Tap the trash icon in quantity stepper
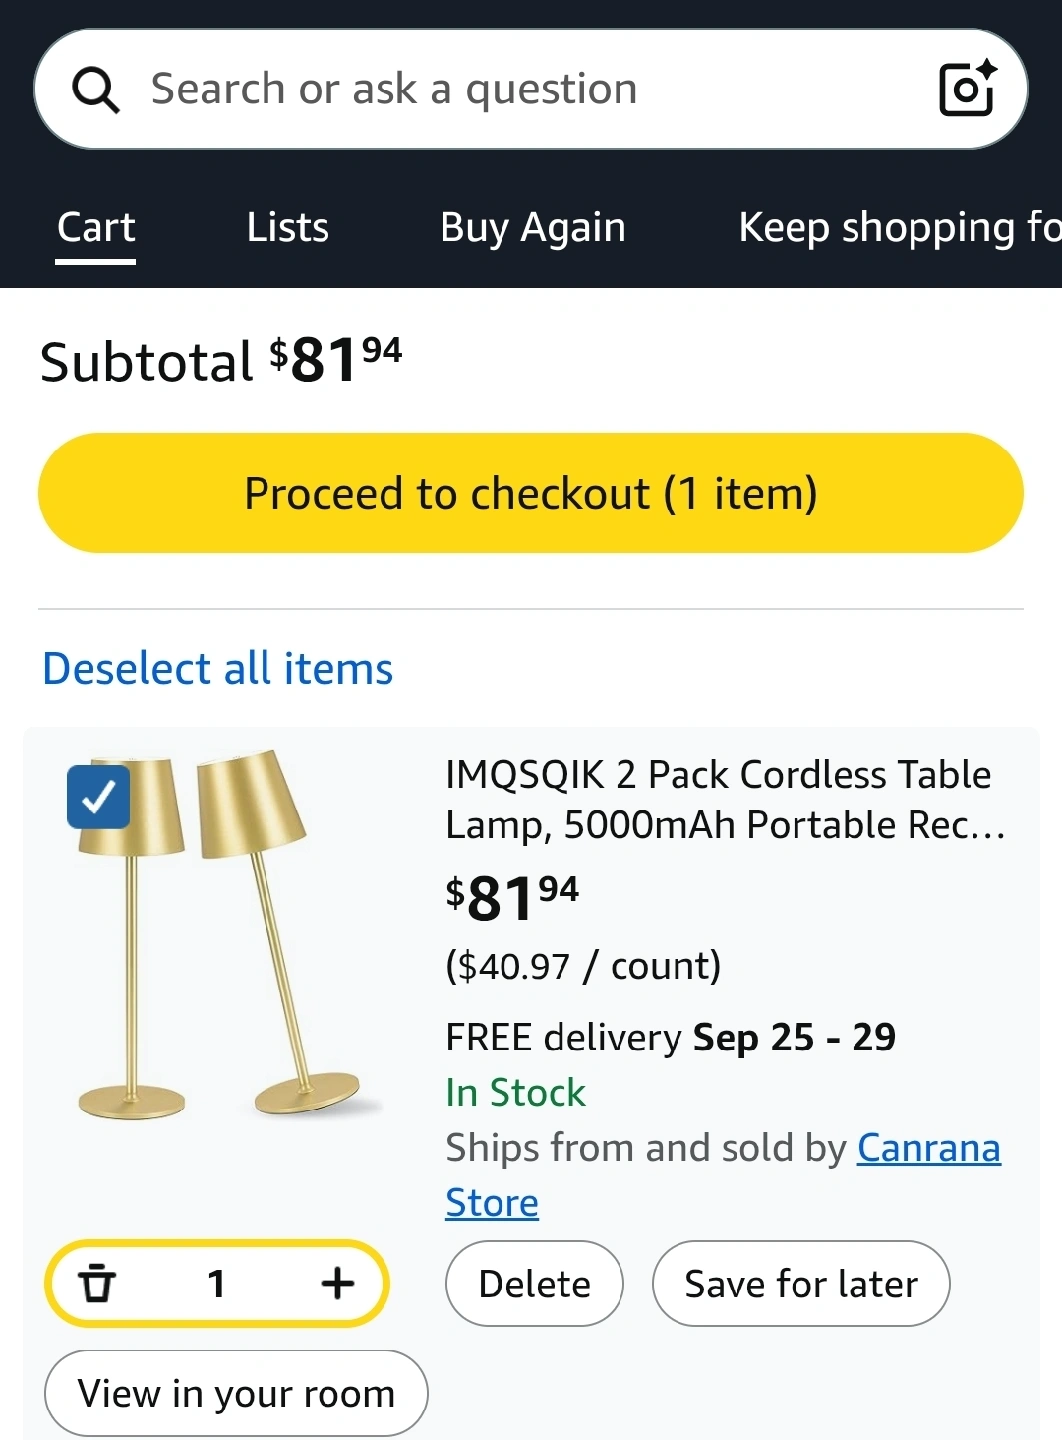The width and height of the screenshot is (1062, 1440). point(97,1283)
